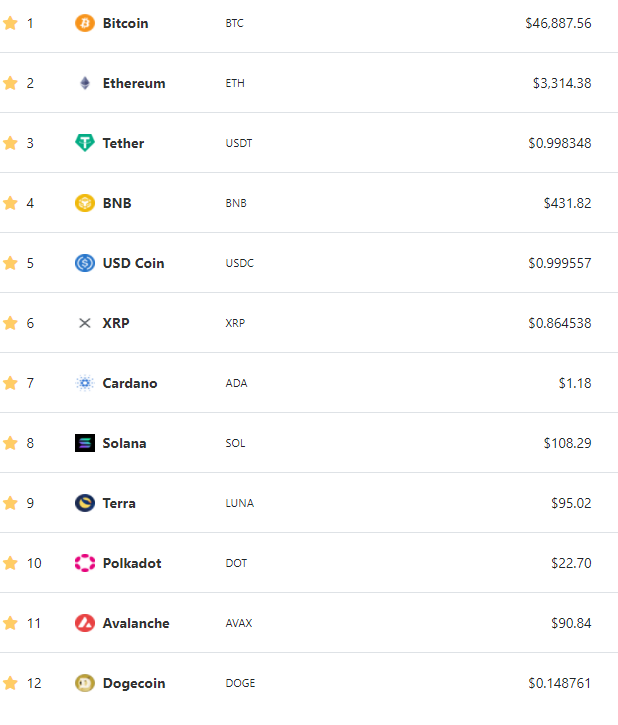Viewport: 618px width, 725px height.
Task: Click the pink Polkadot icon
Action: click(85, 563)
